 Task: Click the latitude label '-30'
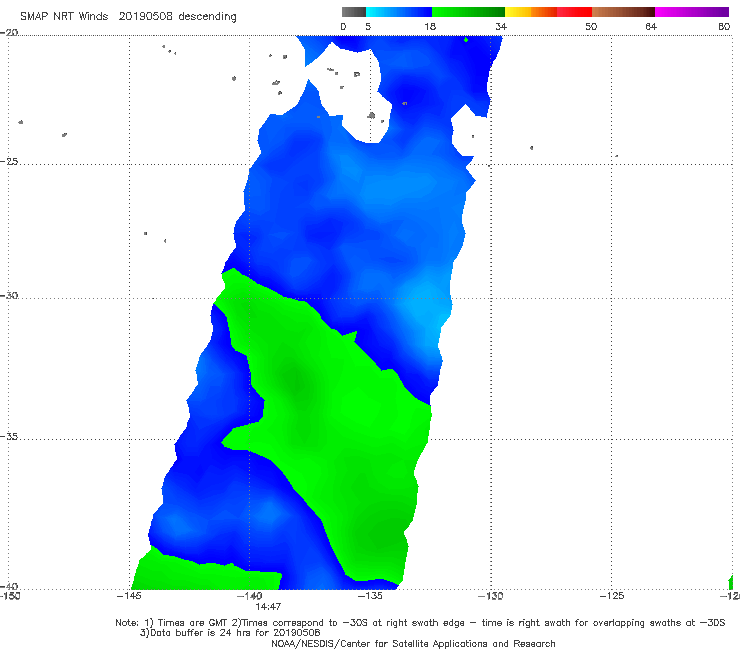click(x=9, y=295)
